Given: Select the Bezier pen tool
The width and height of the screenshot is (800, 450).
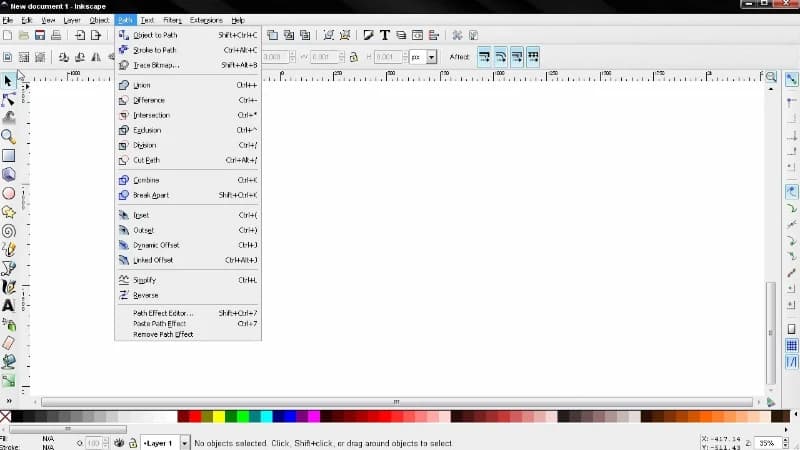Looking at the screenshot, I should tap(8, 268).
